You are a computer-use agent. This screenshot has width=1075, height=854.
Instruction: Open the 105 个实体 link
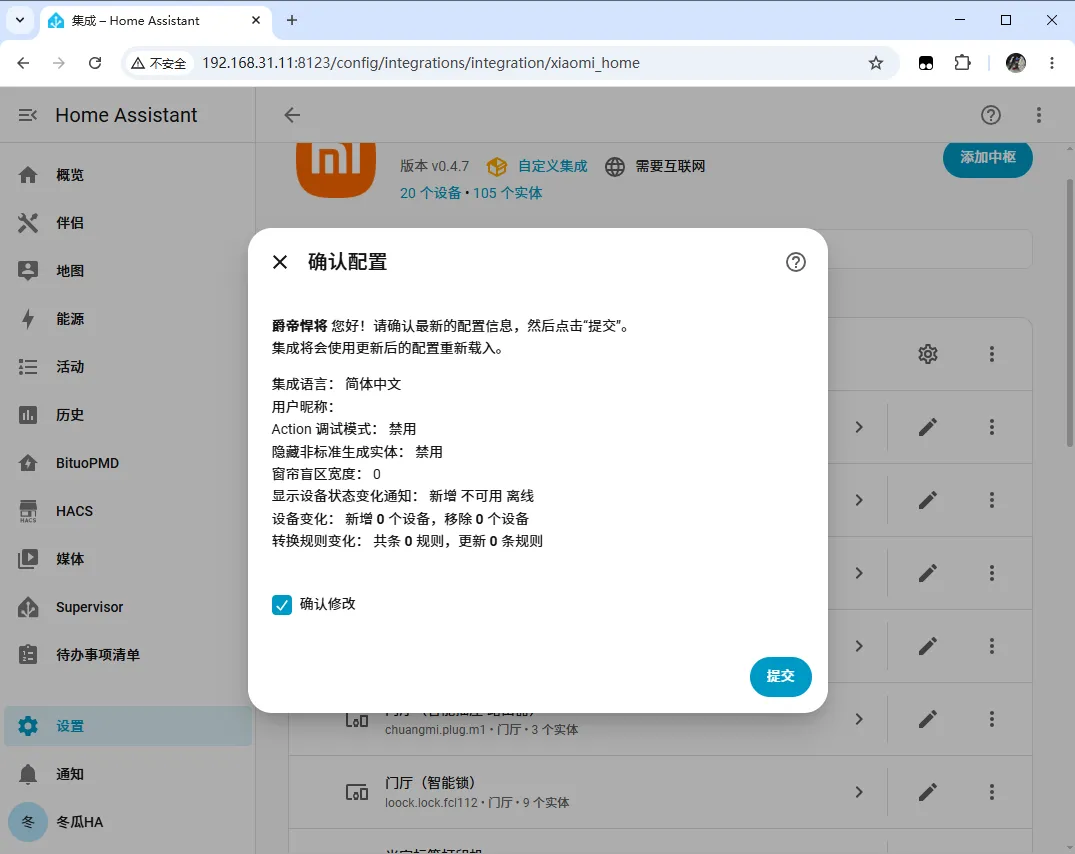point(507,193)
